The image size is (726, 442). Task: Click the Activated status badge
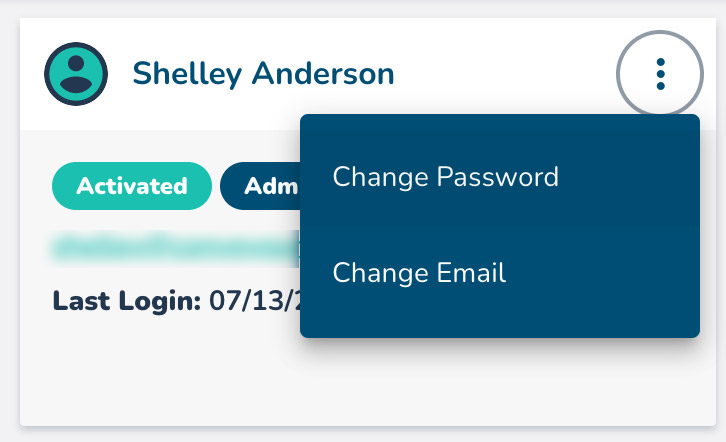pos(131,185)
